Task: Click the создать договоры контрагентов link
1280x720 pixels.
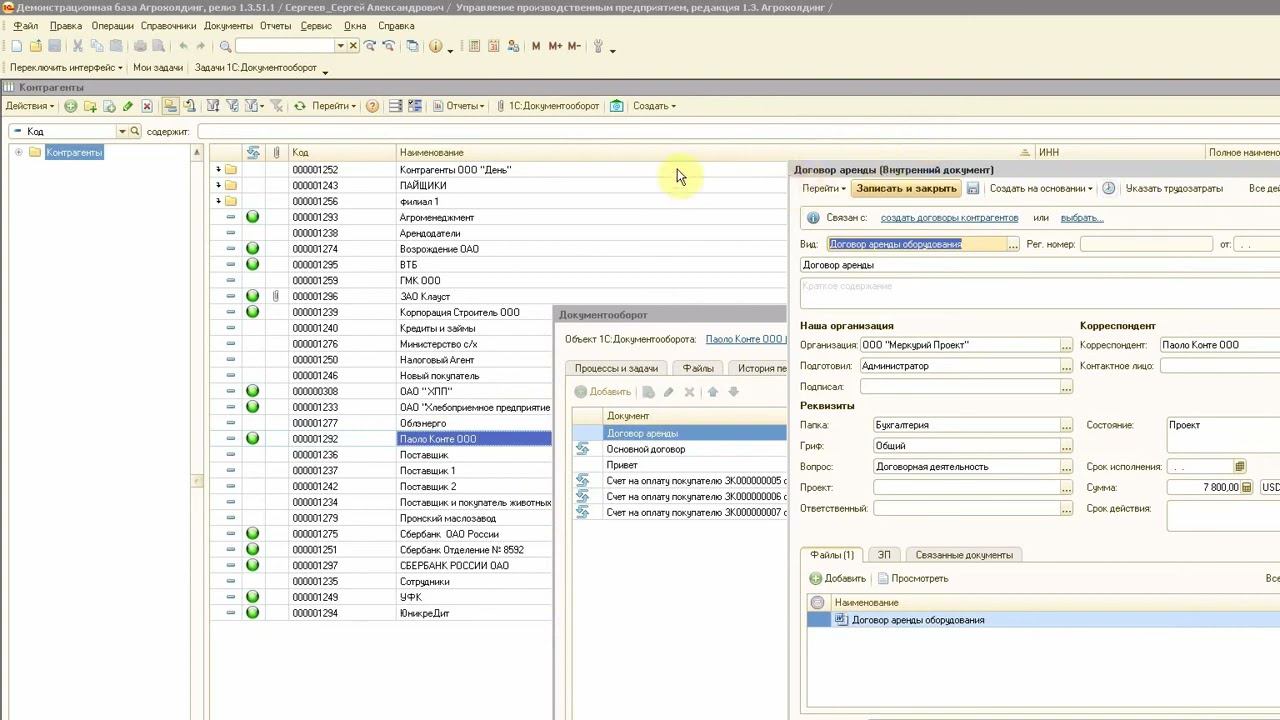Action: click(x=949, y=218)
